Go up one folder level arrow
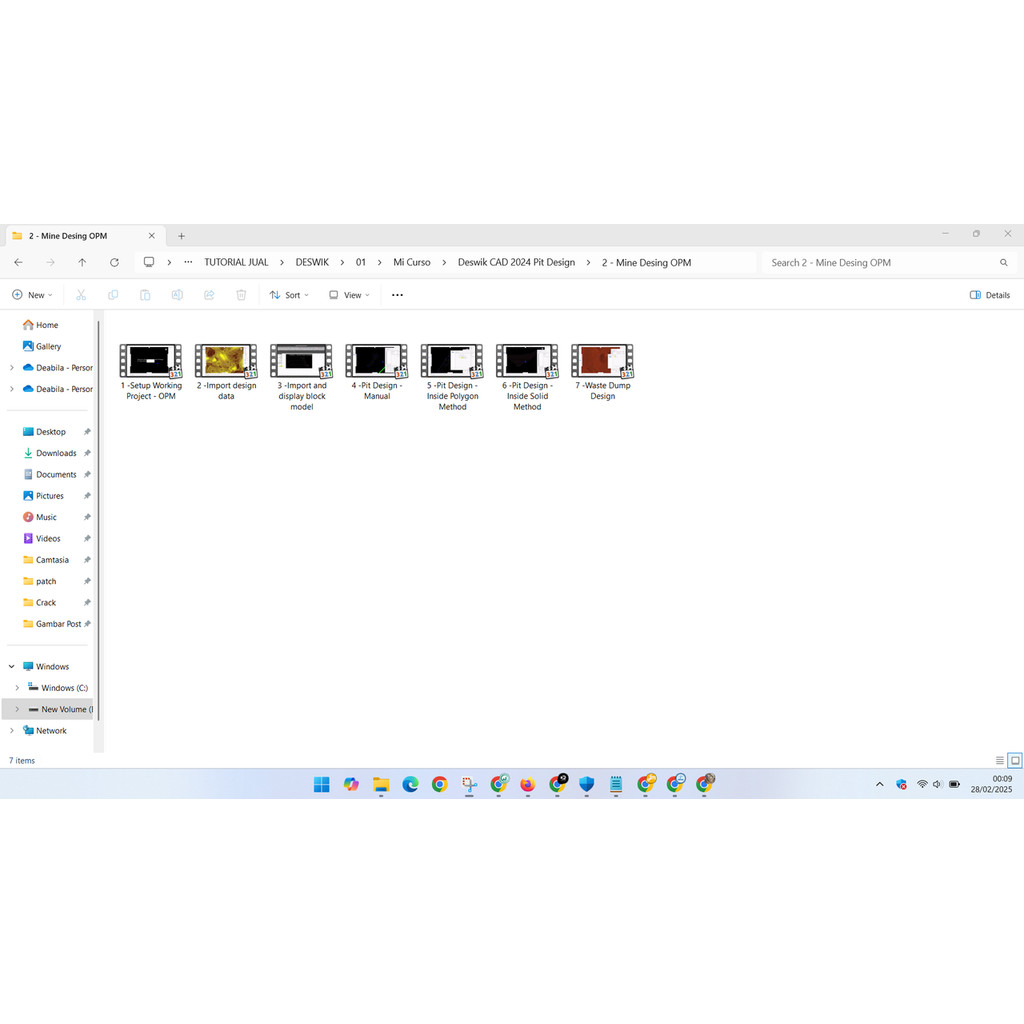Image resolution: width=1024 pixels, height=1024 pixels. point(82,263)
